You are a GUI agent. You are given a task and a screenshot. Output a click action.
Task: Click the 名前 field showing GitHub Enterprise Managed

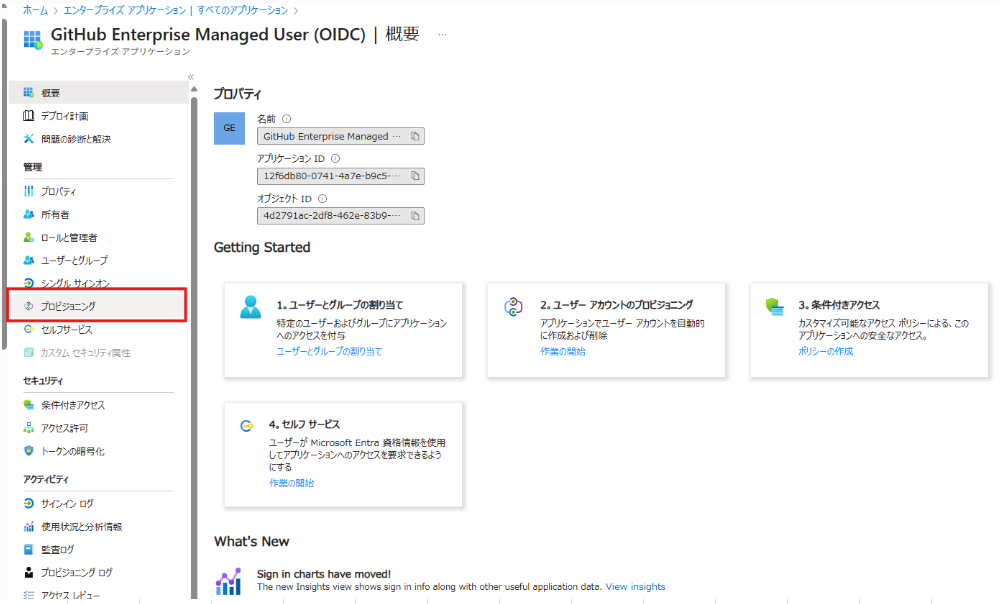pos(341,136)
